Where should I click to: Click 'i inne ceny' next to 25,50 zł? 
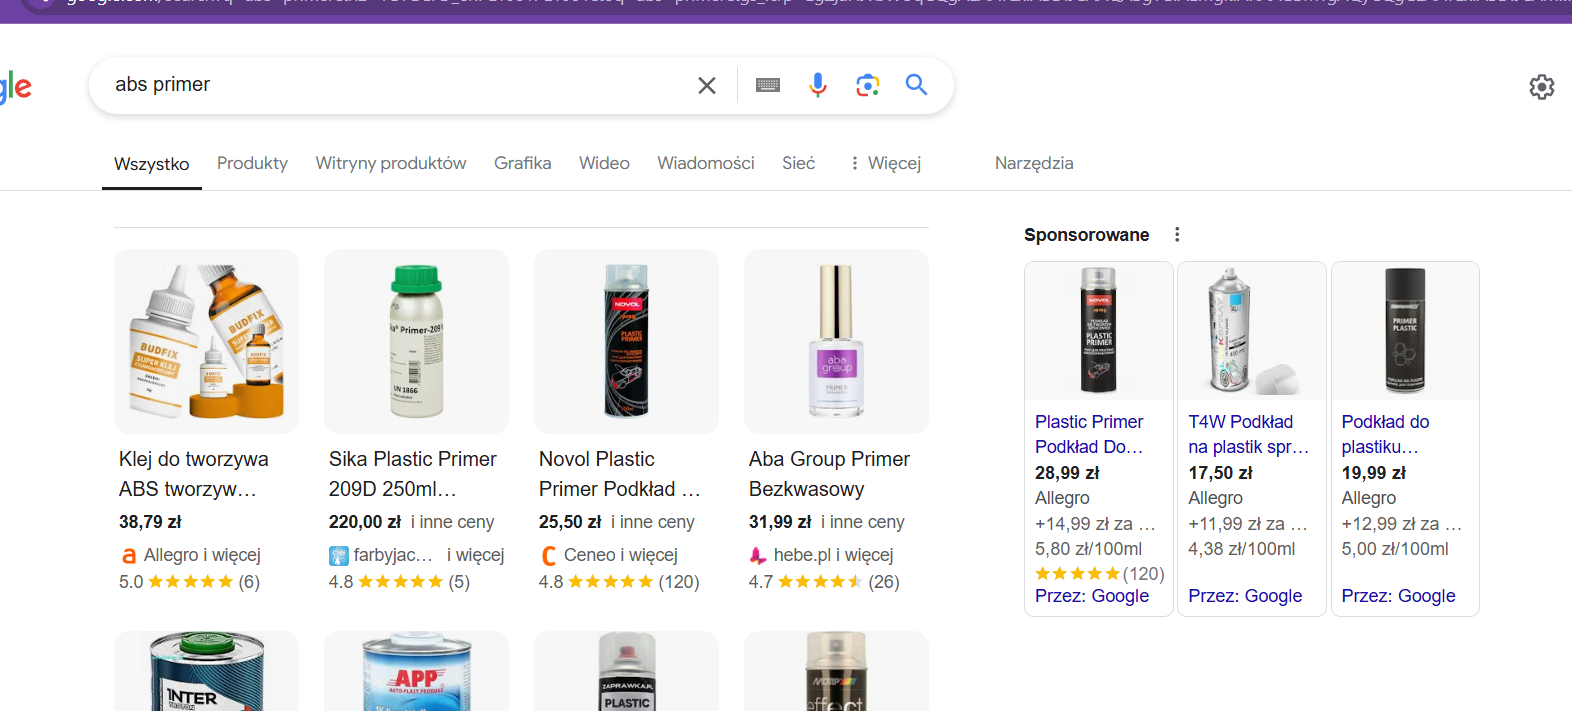point(652,522)
